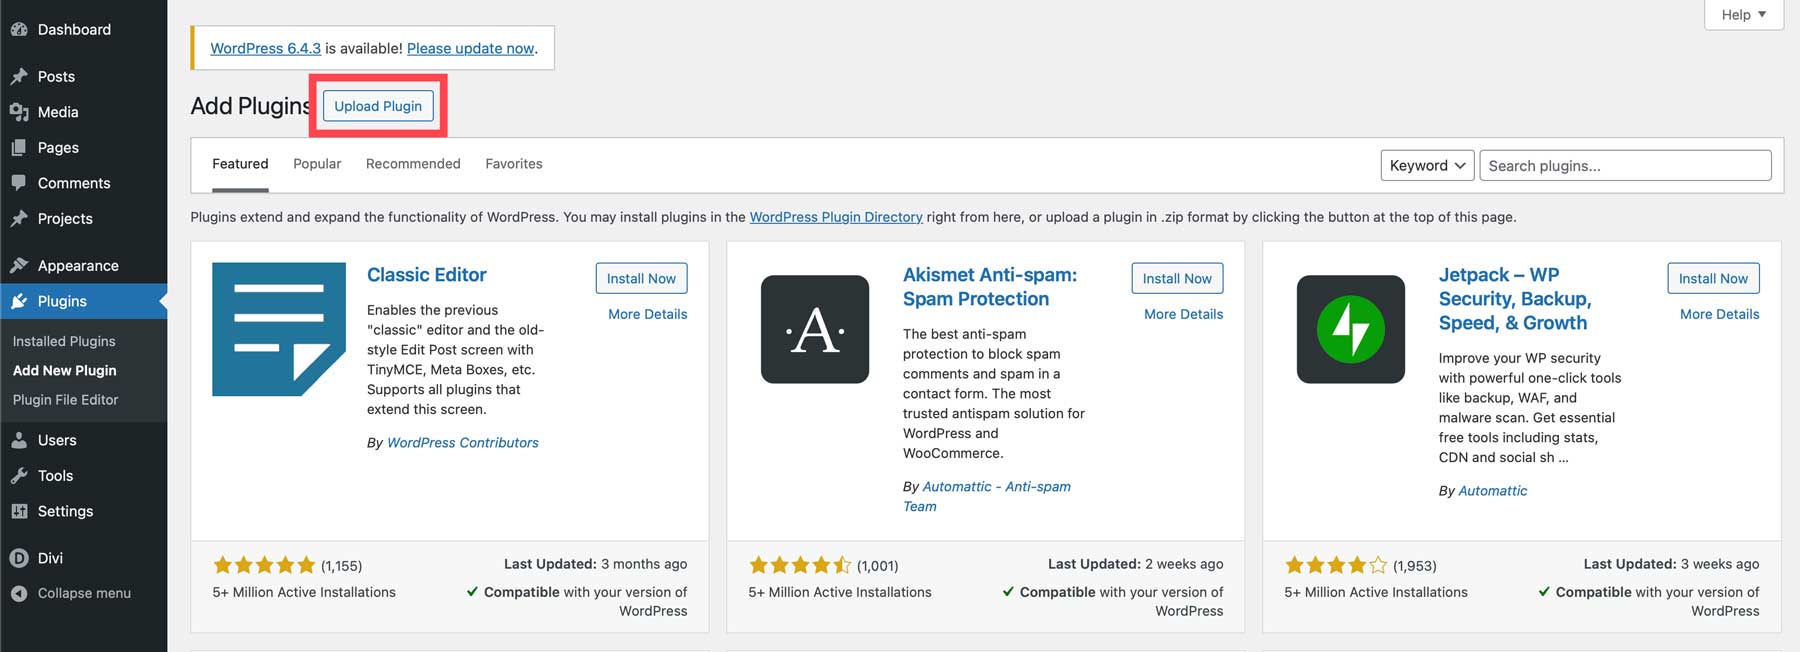Viewport: 1800px width, 652px height.
Task: Click the Settings sliders icon
Action: pyautogui.click(x=19, y=511)
